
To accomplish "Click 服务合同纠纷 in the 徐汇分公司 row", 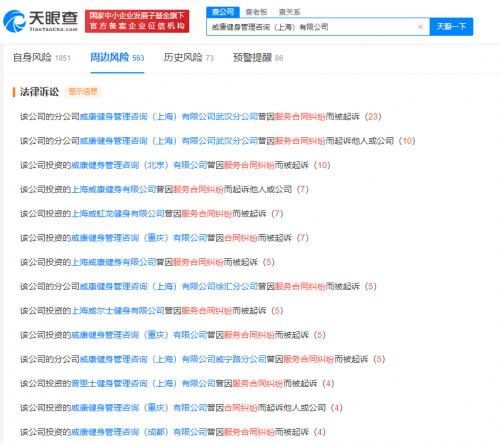I will pos(299,287).
